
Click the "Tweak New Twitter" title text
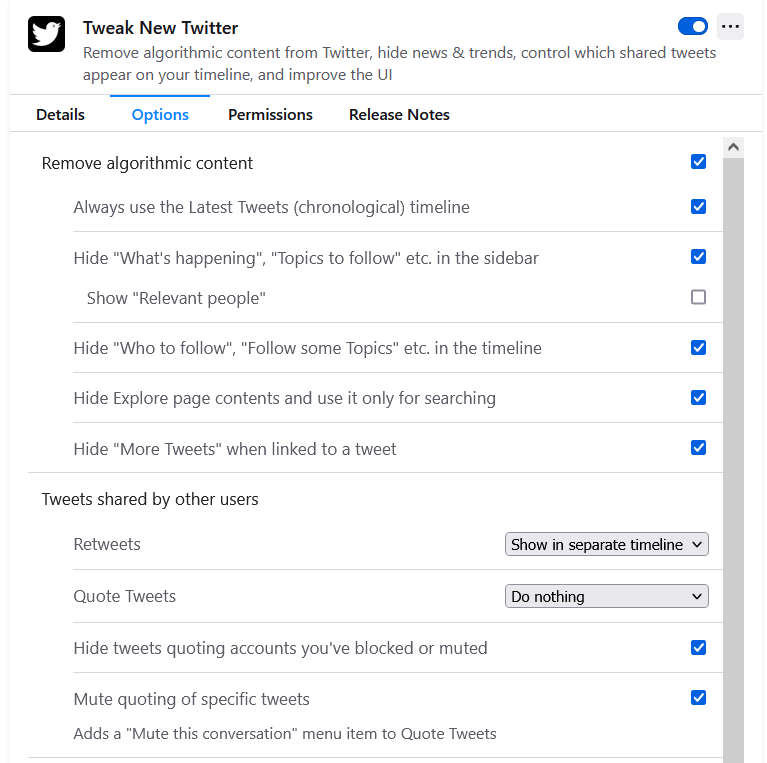point(160,28)
